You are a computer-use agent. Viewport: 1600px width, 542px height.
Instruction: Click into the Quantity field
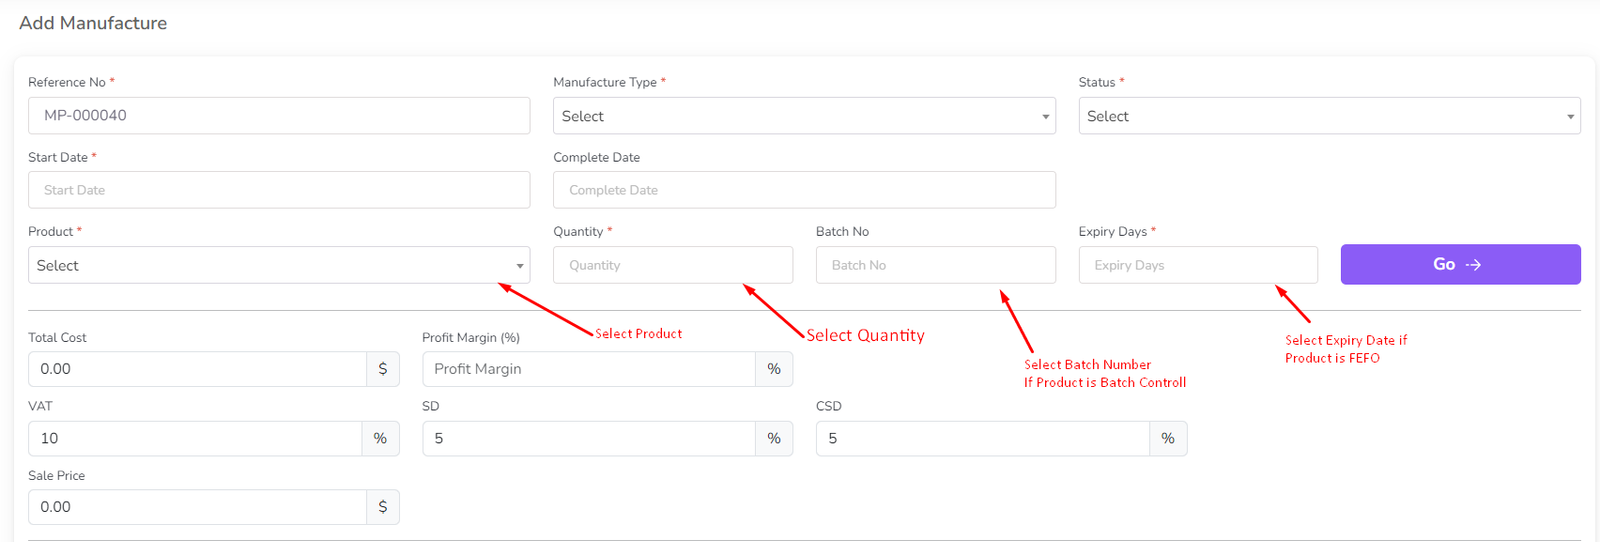coord(672,265)
